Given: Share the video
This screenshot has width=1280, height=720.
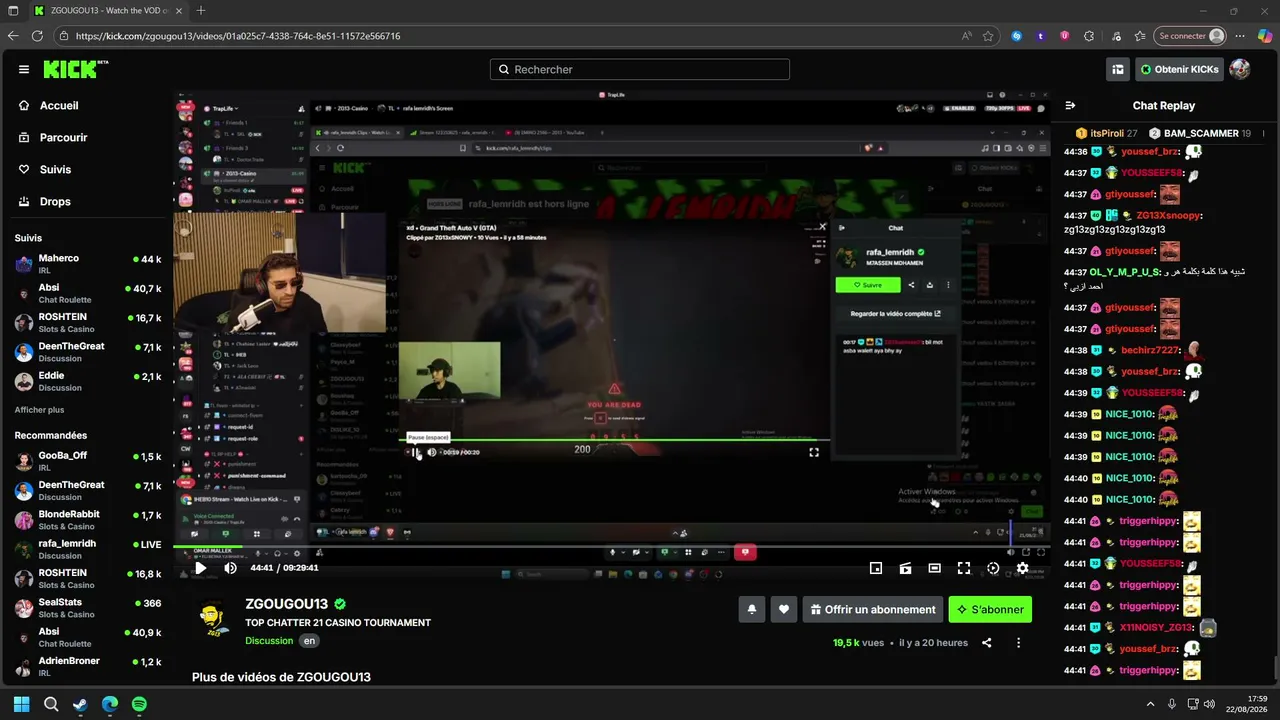Looking at the screenshot, I should (986, 643).
